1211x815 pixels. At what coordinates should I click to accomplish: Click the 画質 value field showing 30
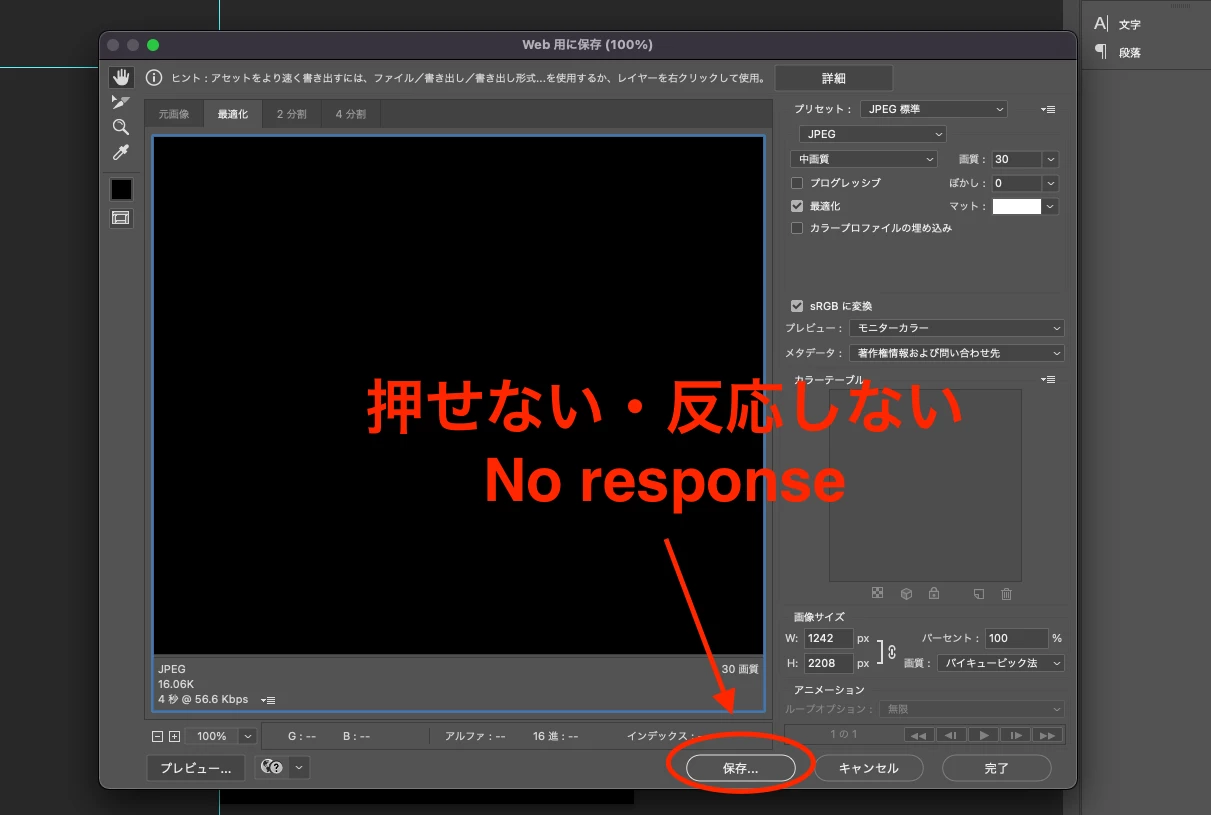pyautogui.click(x=1017, y=159)
